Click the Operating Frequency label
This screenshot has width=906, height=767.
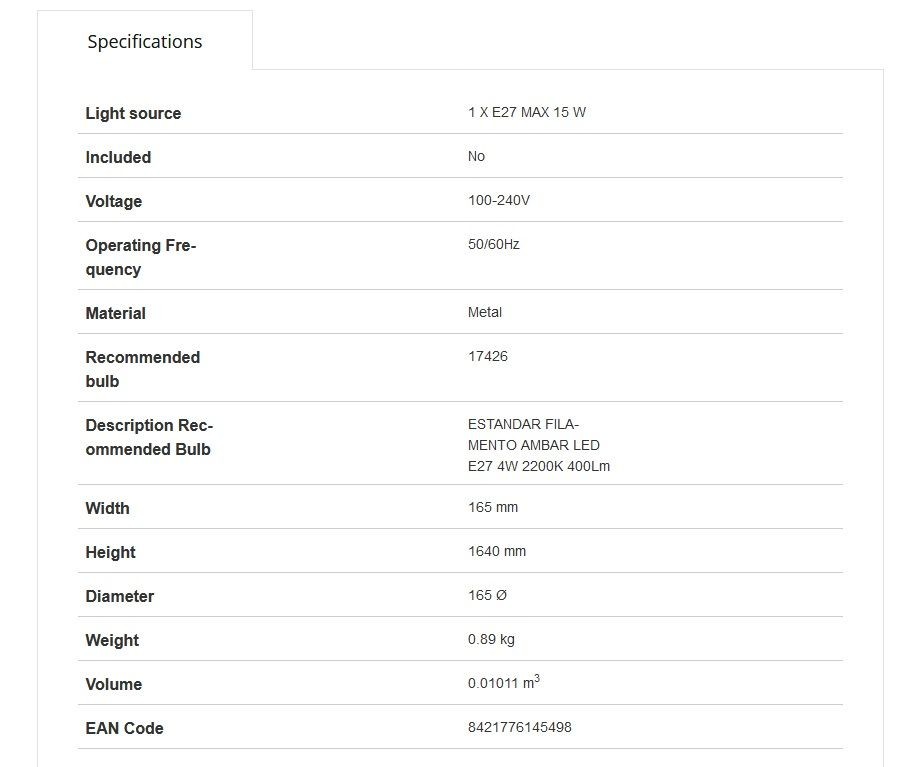(141, 257)
